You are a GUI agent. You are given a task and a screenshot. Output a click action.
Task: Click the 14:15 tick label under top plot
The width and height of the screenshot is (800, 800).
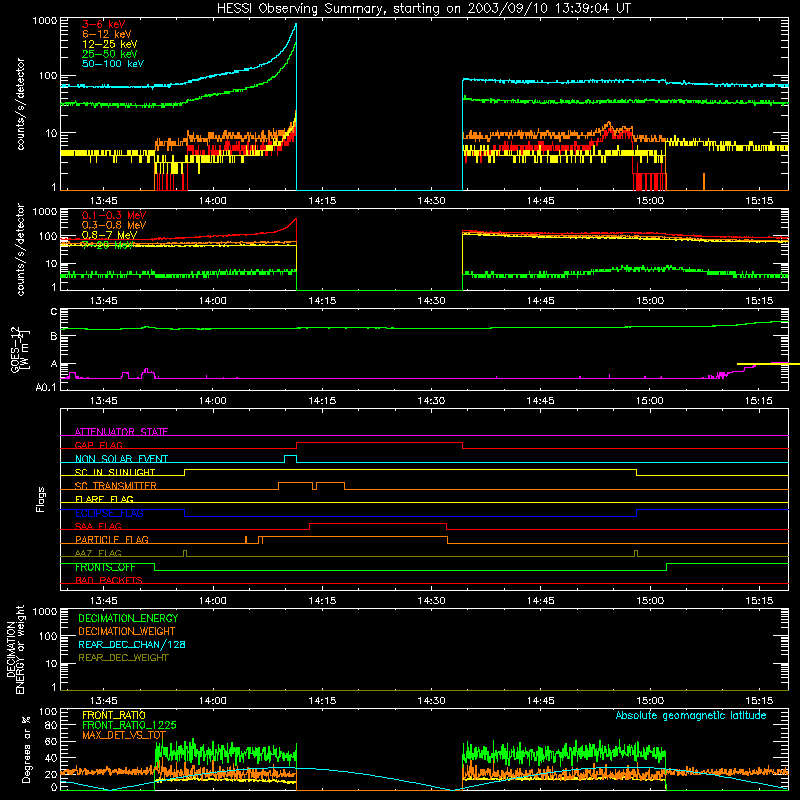pyautogui.click(x=322, y=201)
